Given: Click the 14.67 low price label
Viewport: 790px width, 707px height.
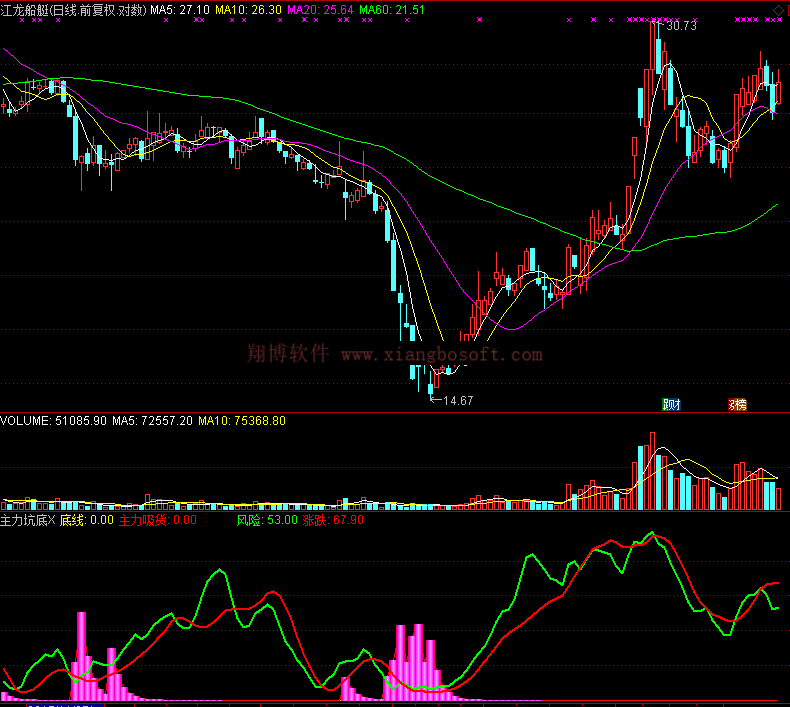Looking at the screenshot, I should tap(457, 400).
